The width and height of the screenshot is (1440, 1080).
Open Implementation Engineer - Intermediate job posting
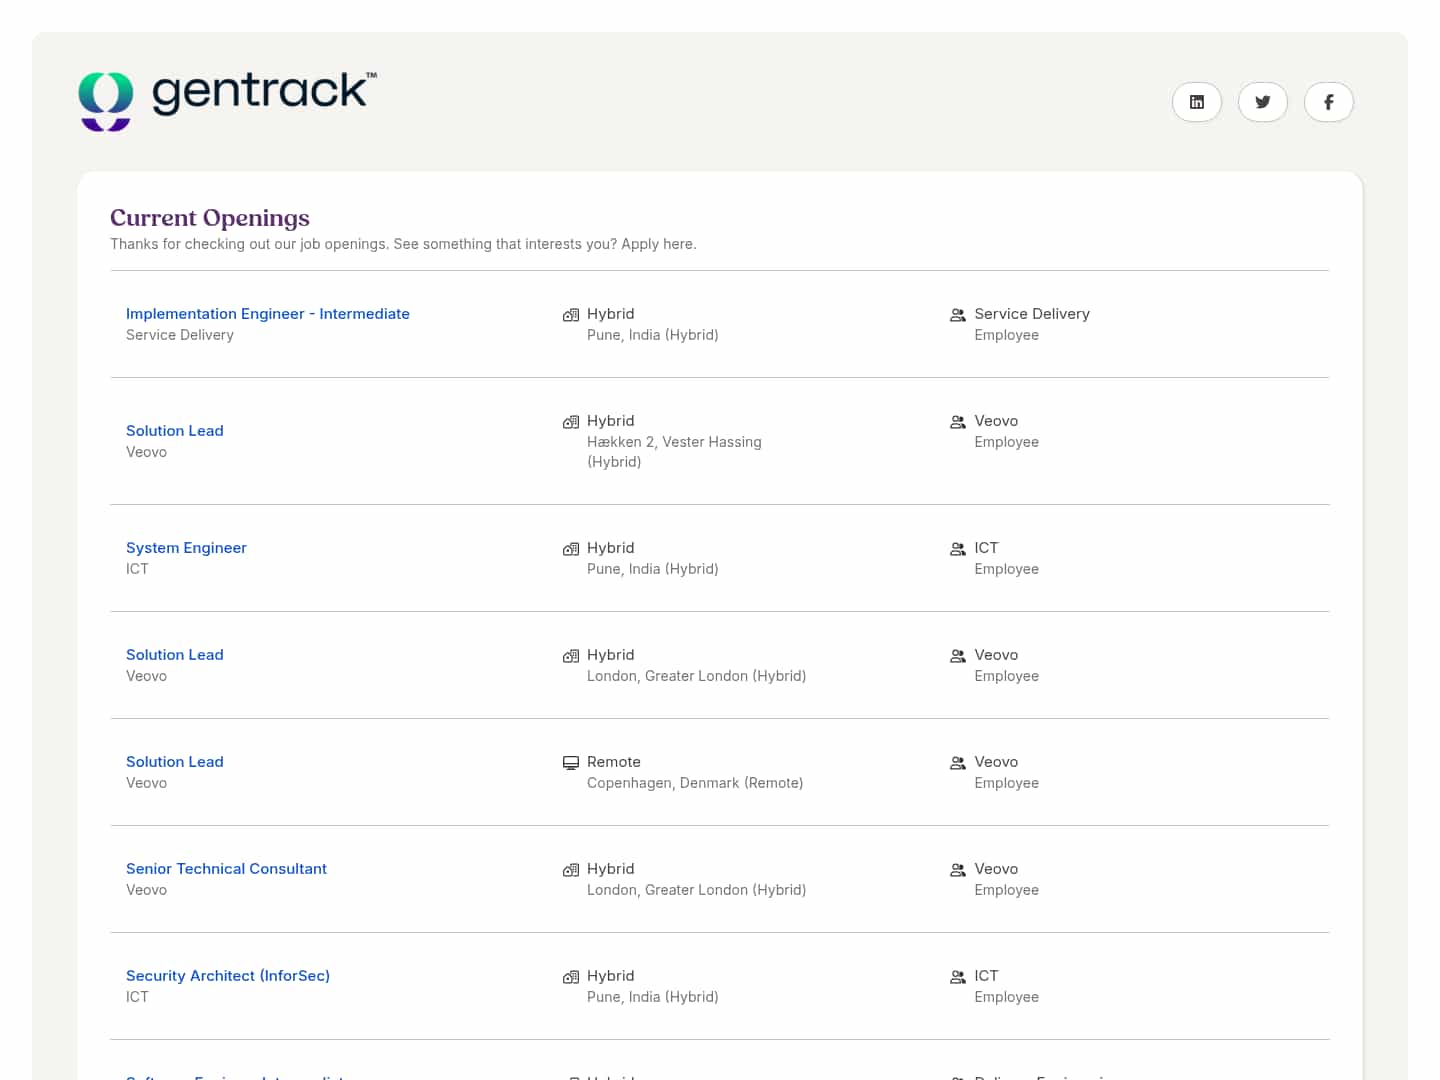[x=268, y=314]
